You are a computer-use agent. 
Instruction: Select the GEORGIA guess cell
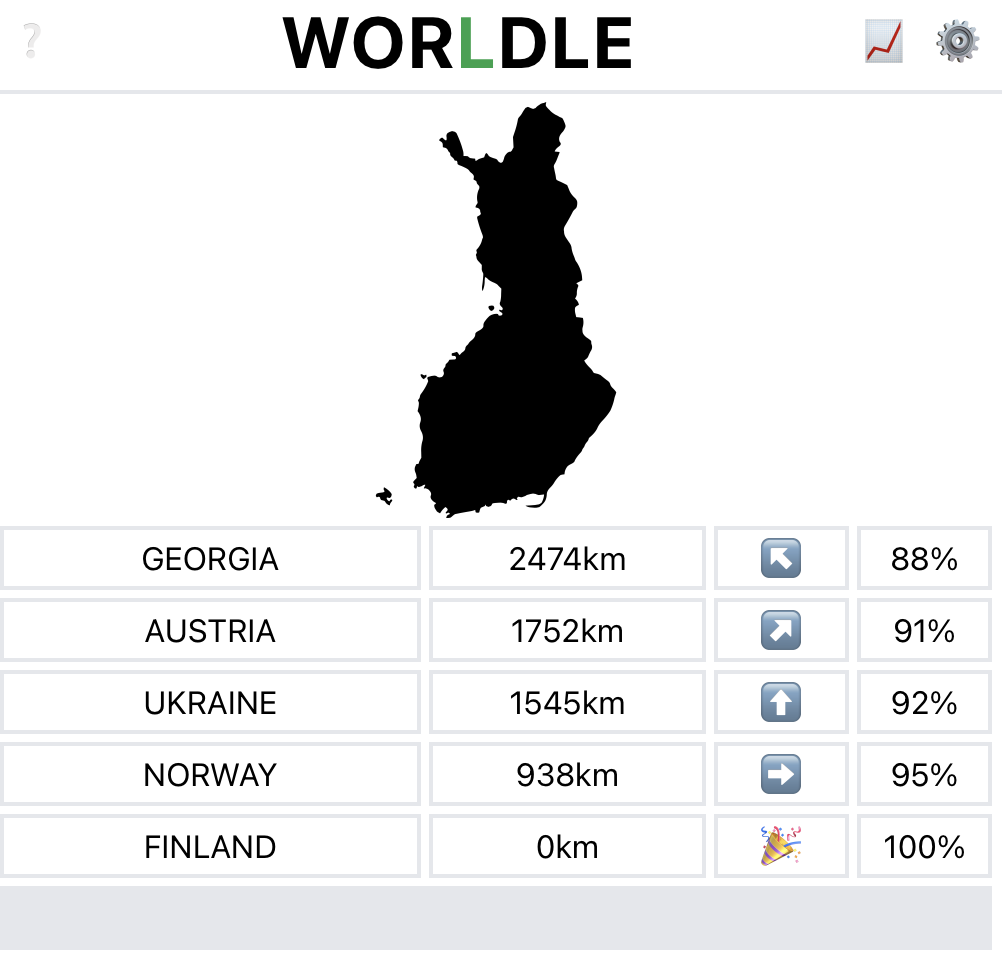click(x=210, y=558)
